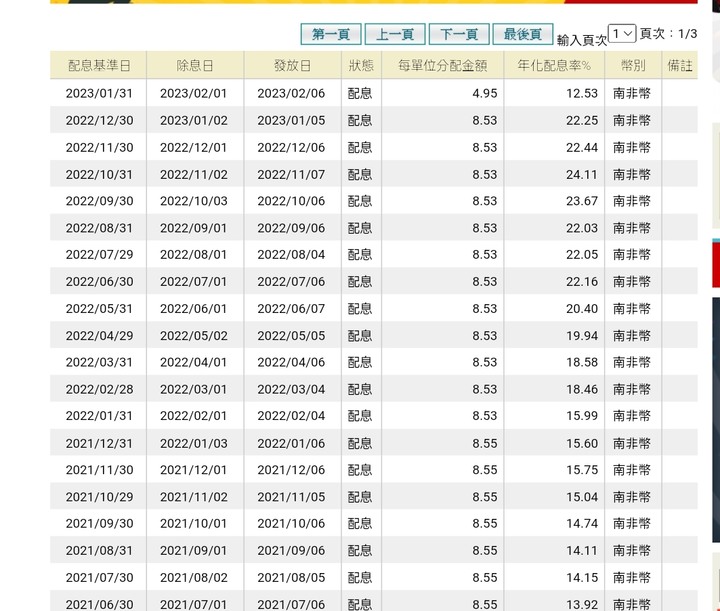The image size is (720, 611).
Task: Select base date 2022/04/29 cell
Action: (x=99, y=336)
